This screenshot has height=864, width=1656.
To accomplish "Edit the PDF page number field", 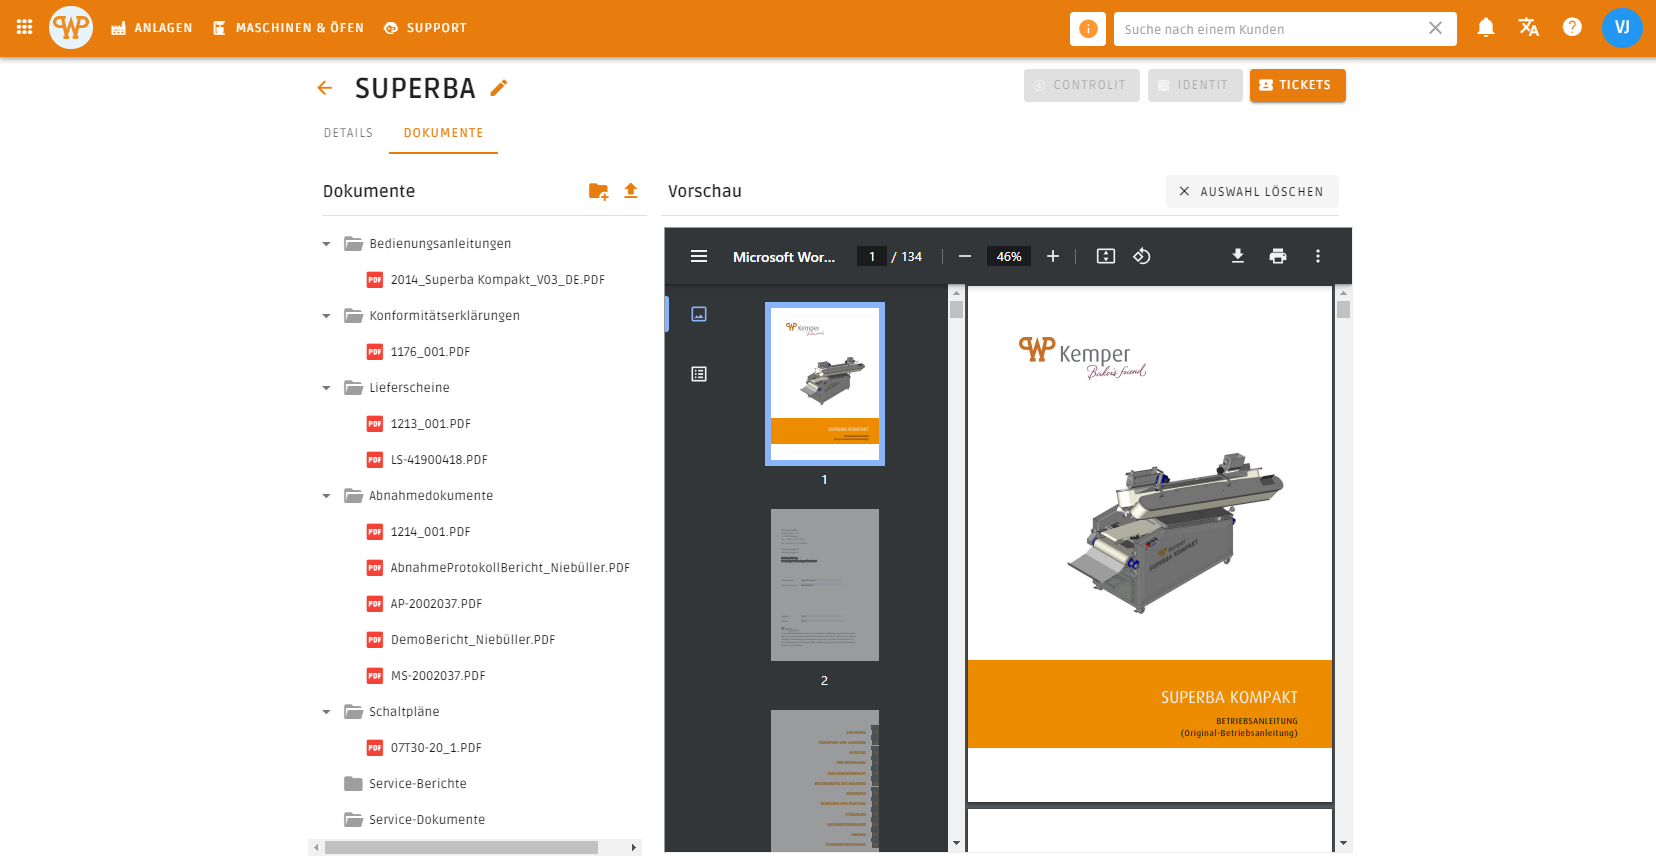I will [872, 256].
